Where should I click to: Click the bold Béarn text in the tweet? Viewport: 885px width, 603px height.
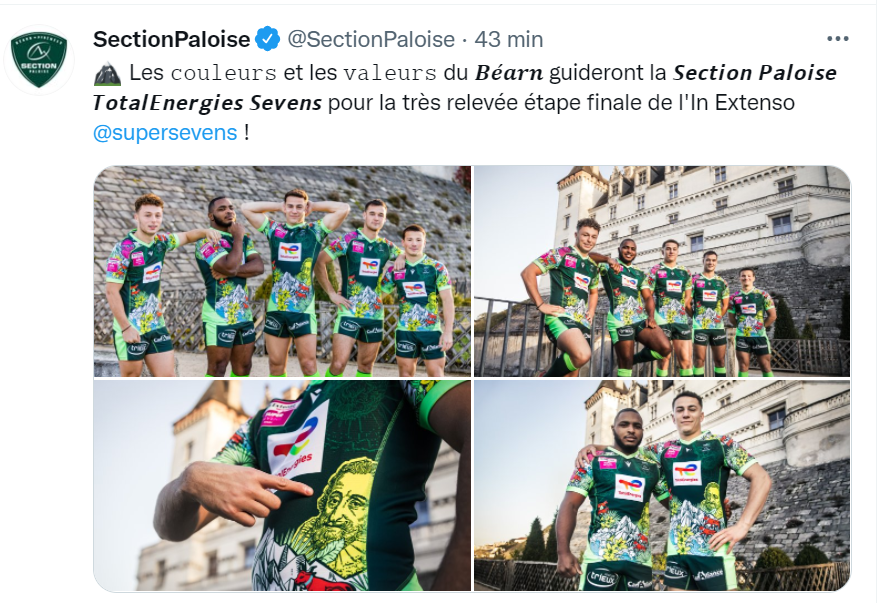tap(509, 73)
